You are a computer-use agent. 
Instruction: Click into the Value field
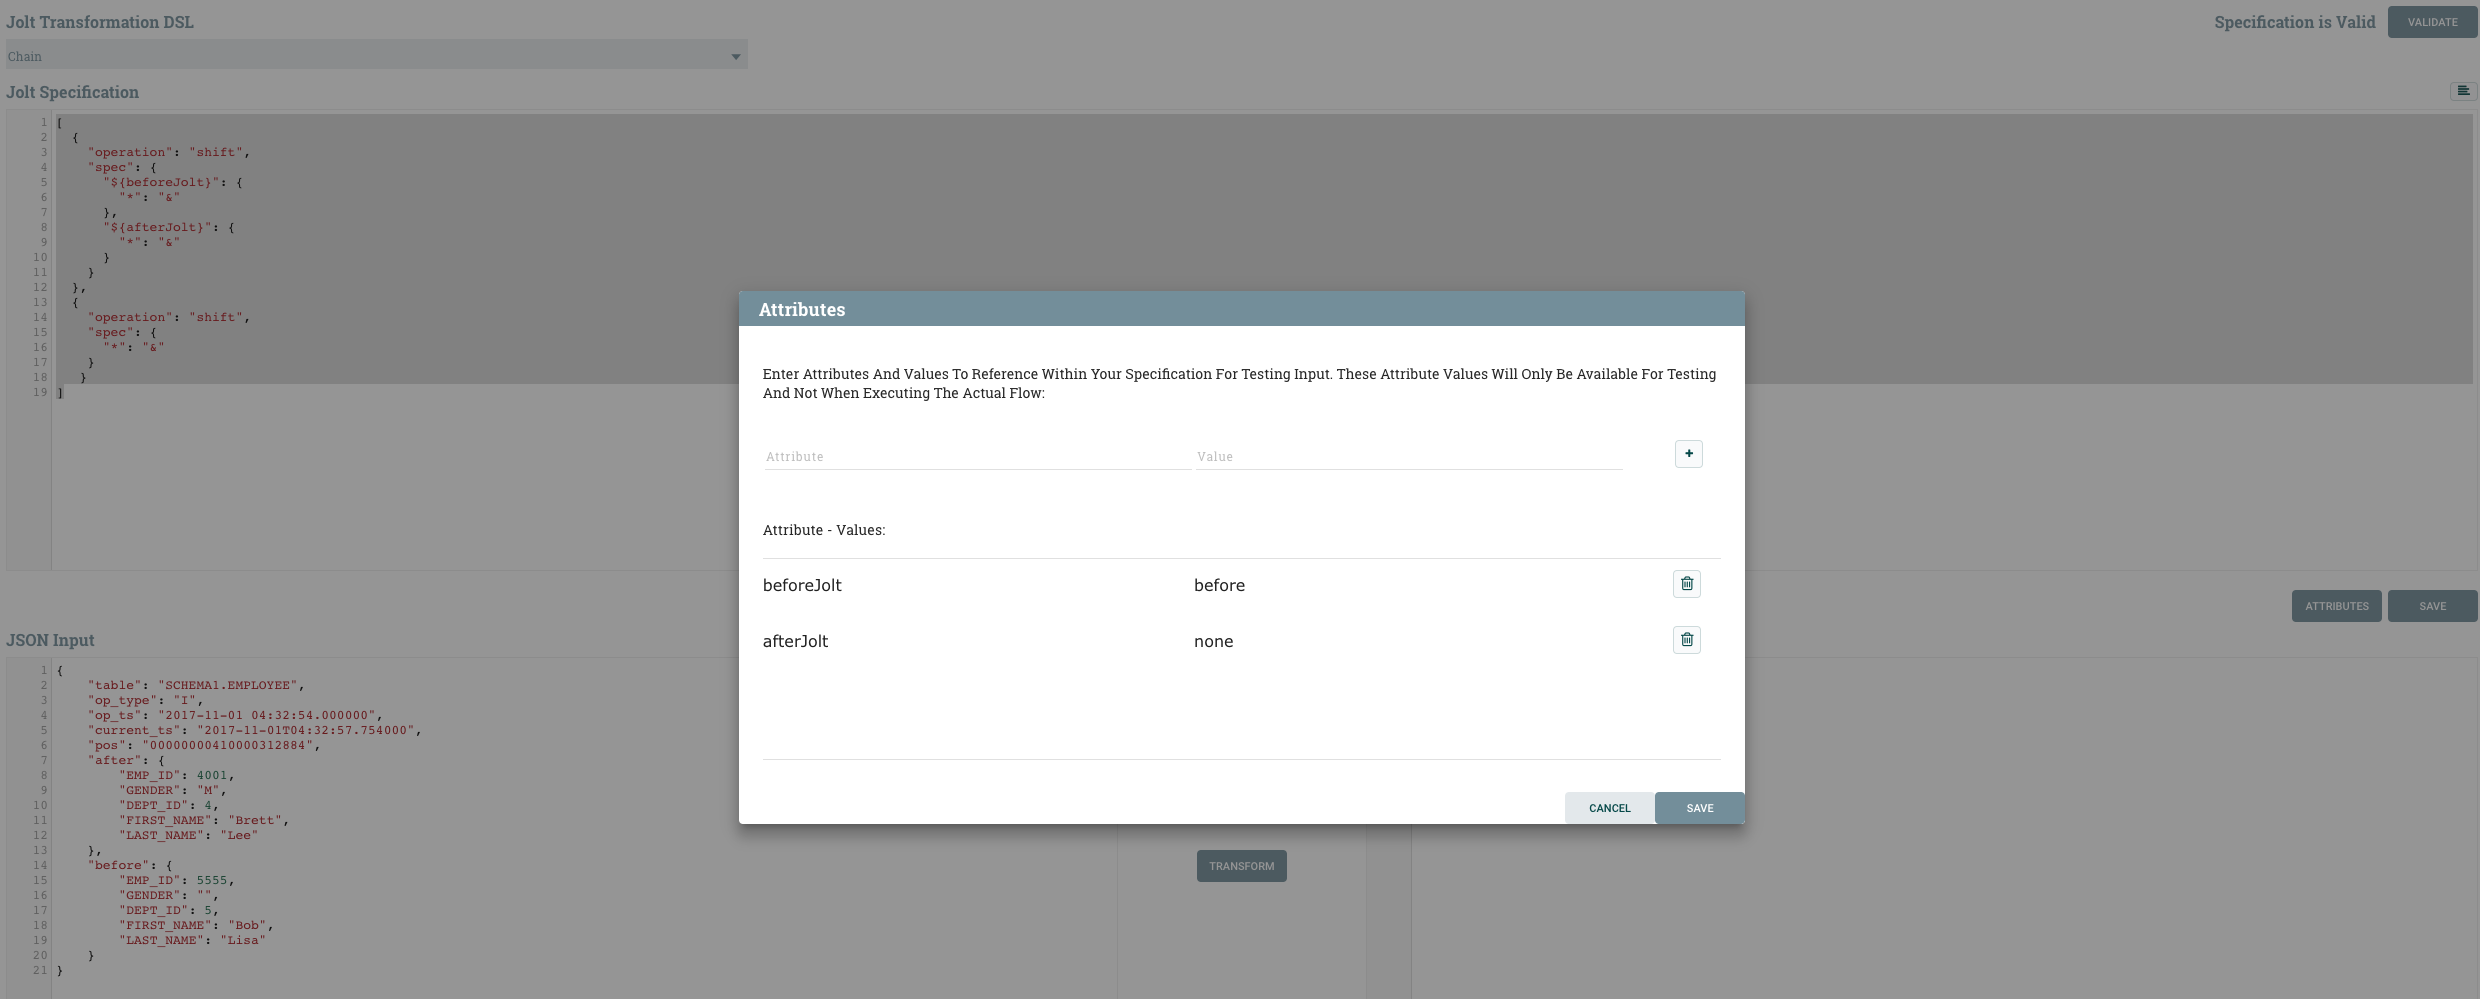[1400, 456]
